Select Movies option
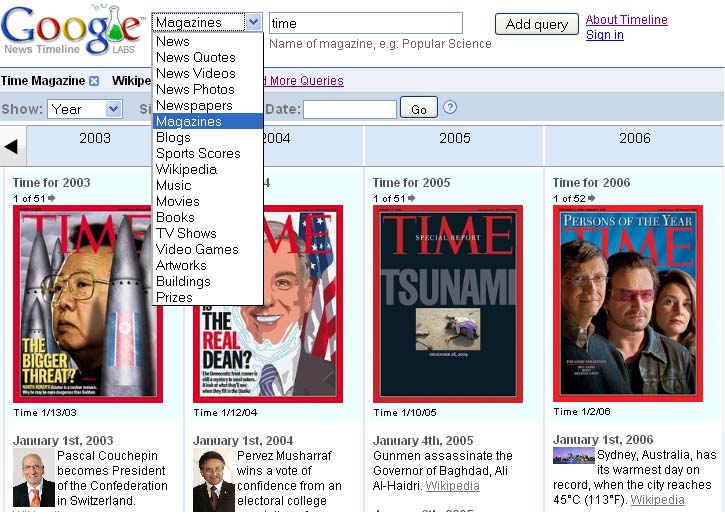 (x=208, y=202)
